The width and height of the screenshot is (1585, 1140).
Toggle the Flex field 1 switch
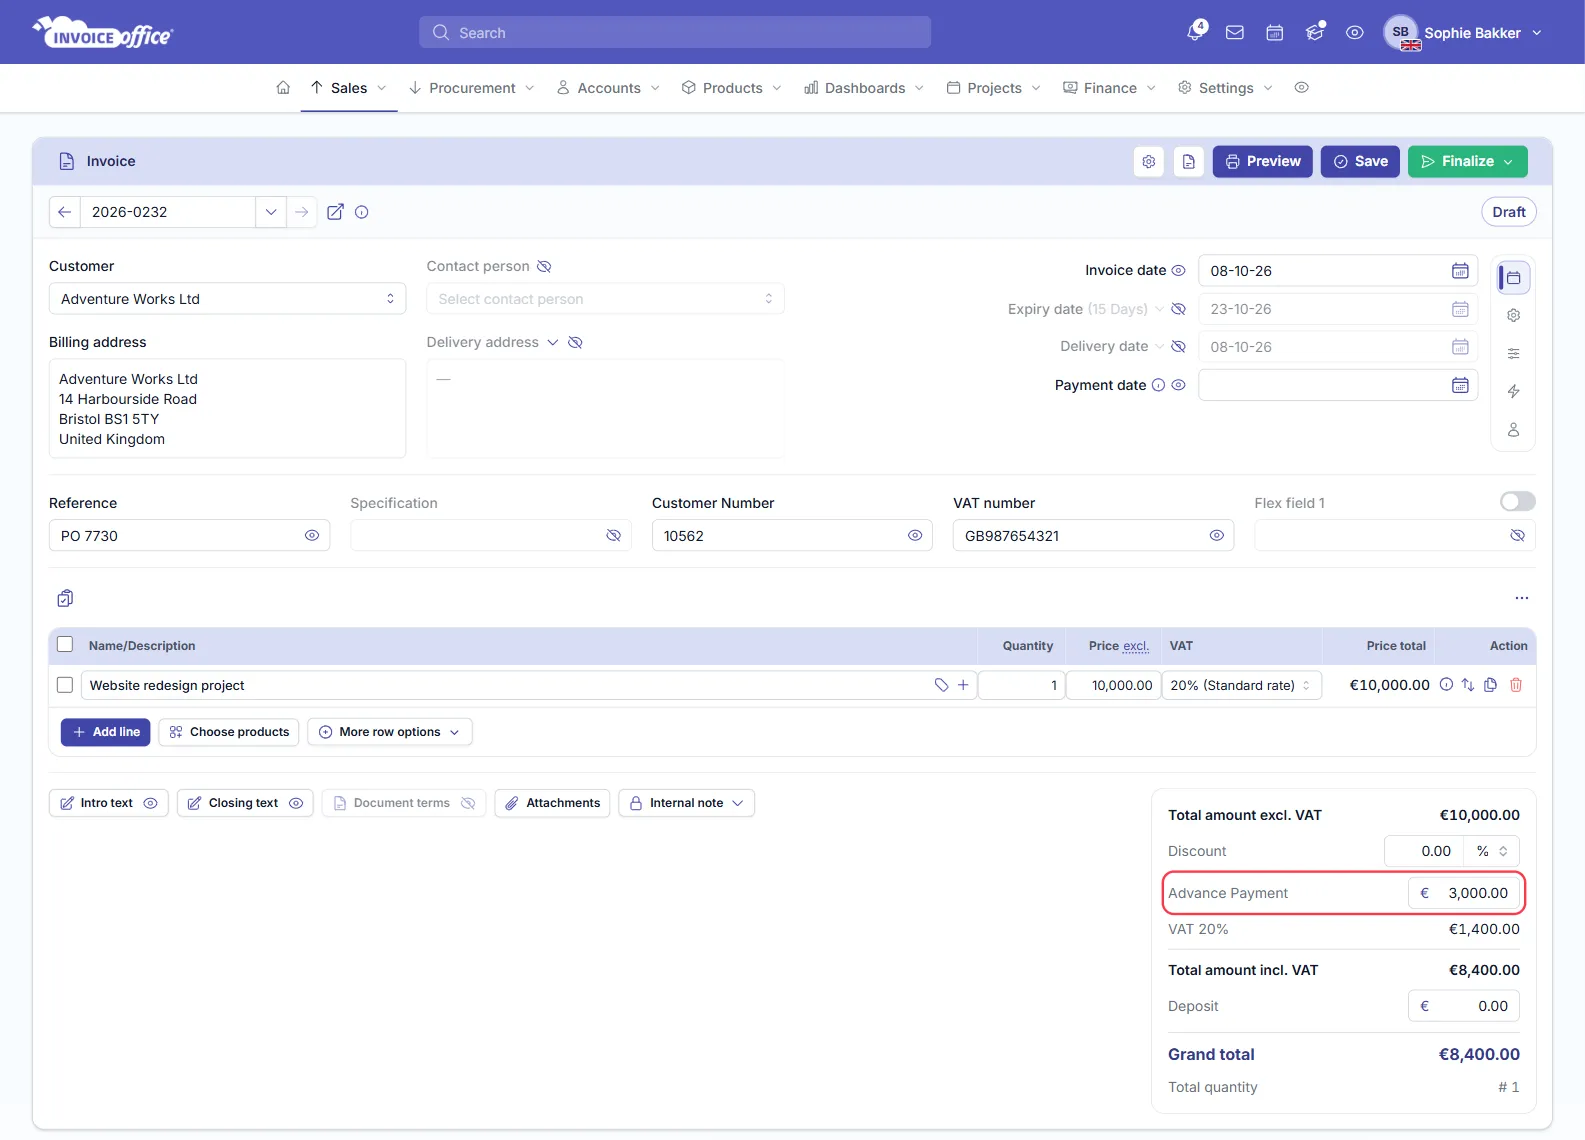pos(1518,502)
